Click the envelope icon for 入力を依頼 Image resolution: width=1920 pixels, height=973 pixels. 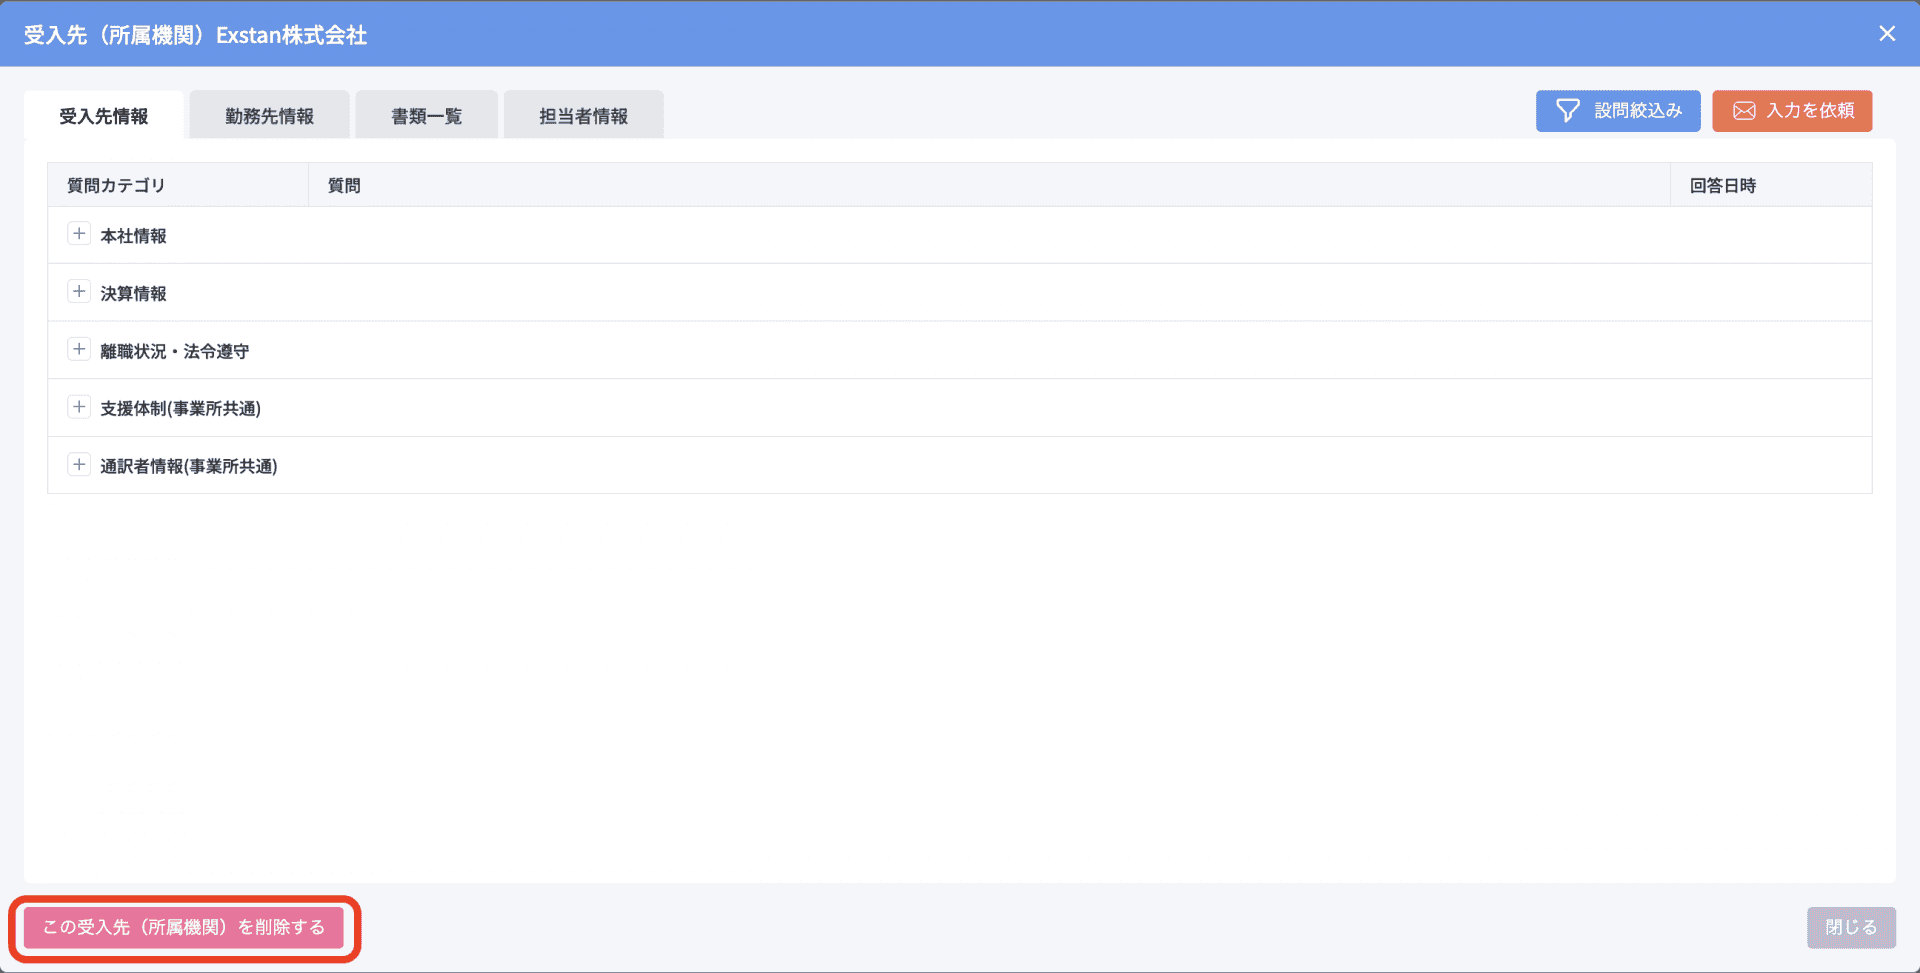coord(1743,111)
